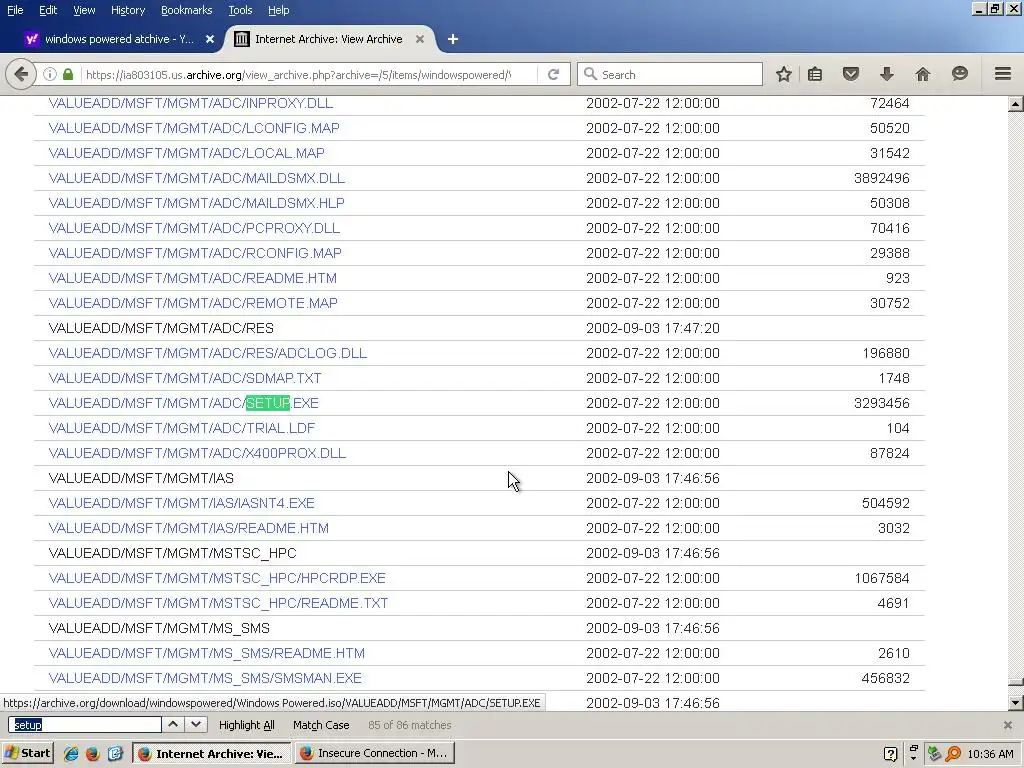Click the tray network icon
The image size is (1024, 768).
[x=935, y=754]
